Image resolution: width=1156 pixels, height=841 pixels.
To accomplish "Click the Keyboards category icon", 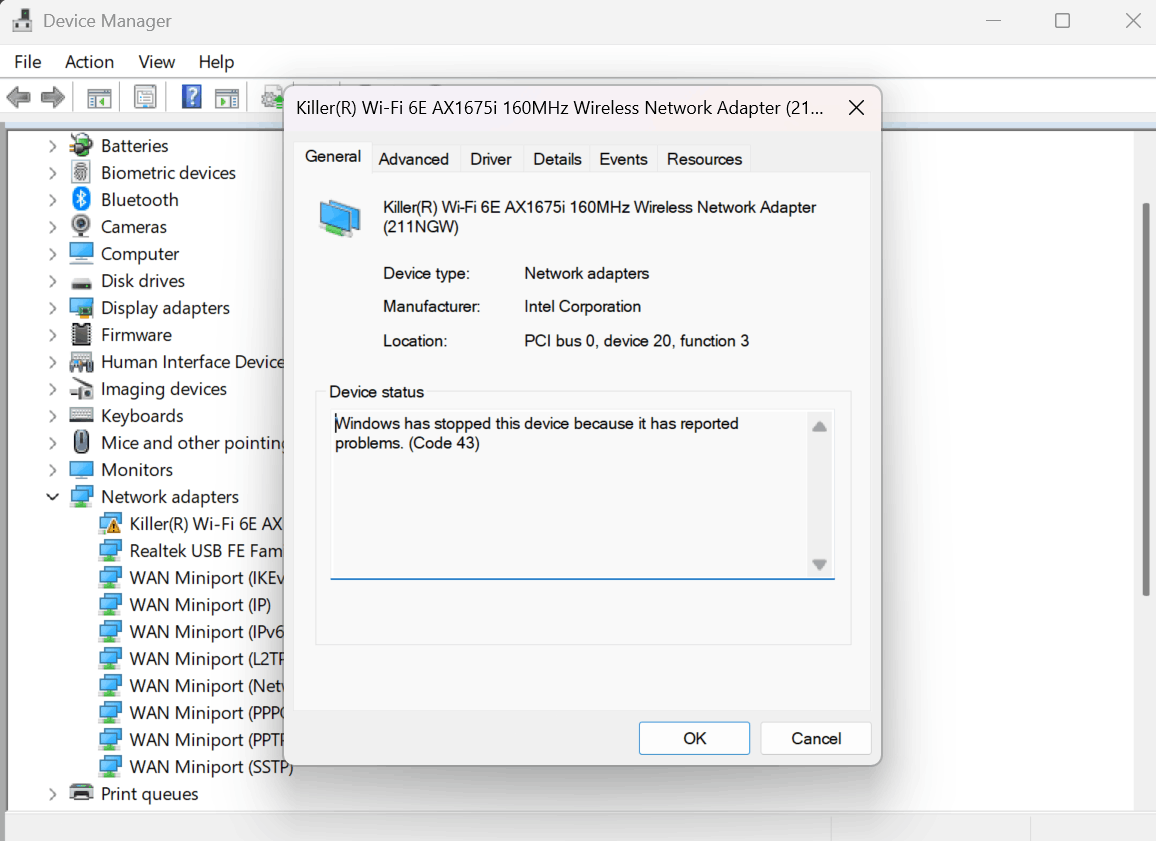I will pos(81,416).
